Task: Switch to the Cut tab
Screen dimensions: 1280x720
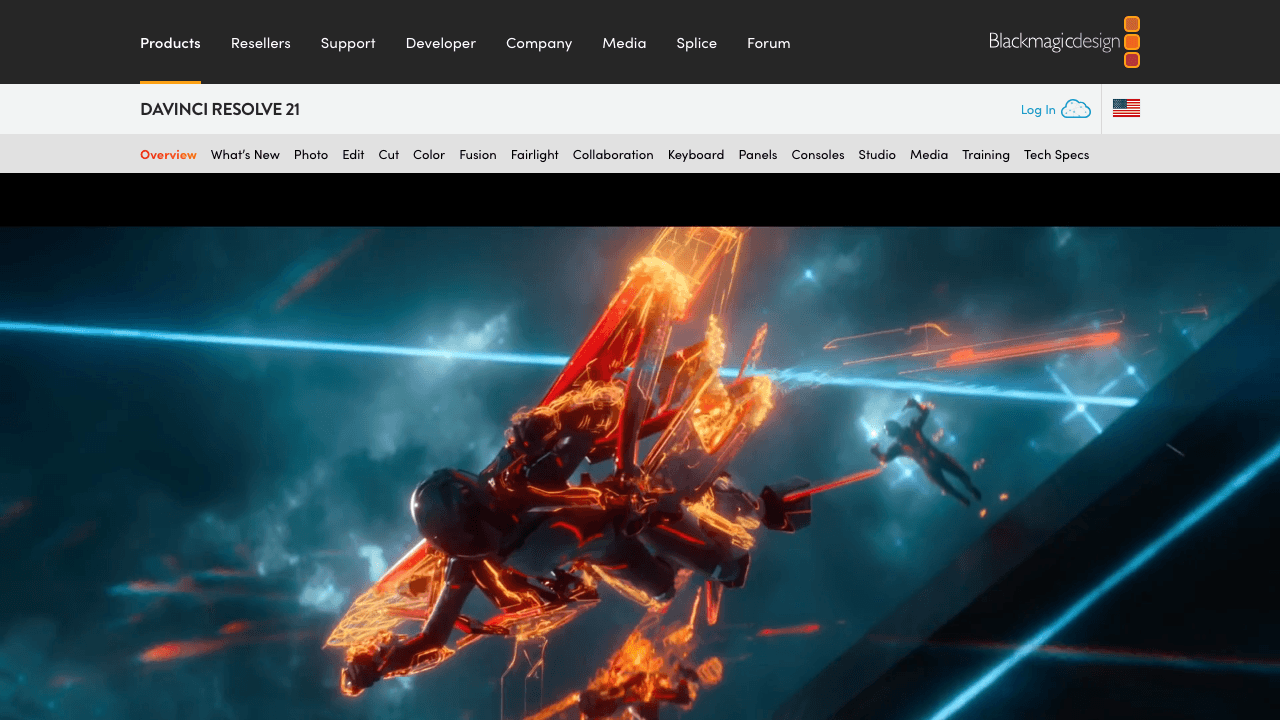Action: pos(389,155)
